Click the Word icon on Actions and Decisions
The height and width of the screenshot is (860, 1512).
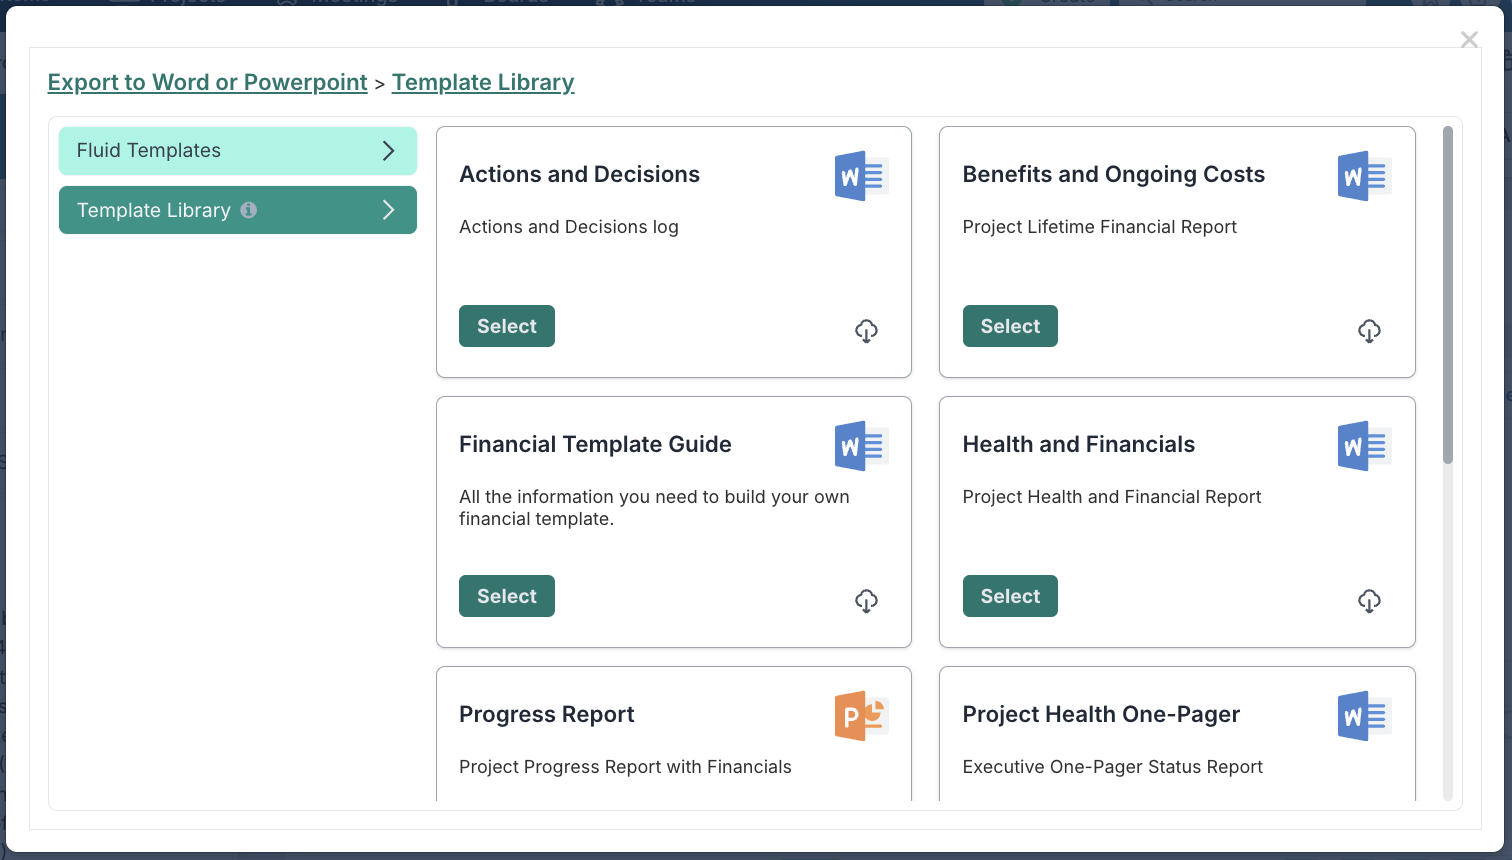coord(861,176)
